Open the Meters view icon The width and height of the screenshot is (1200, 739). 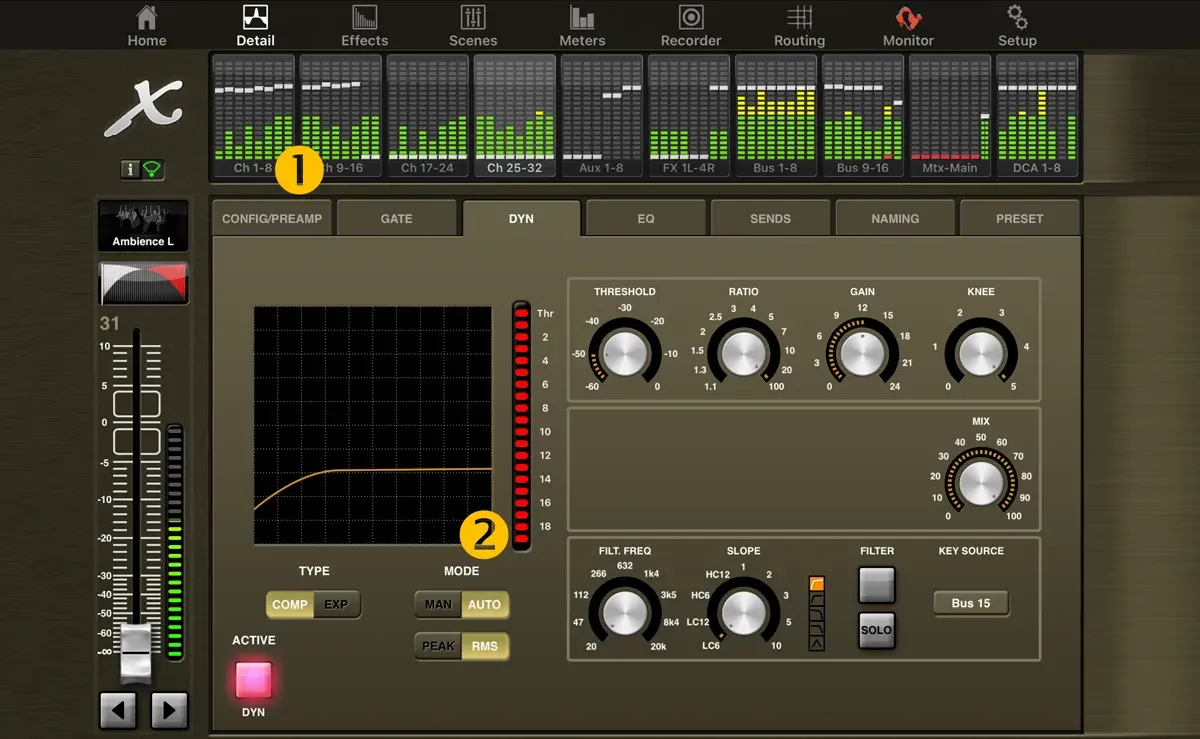tap(582, 26)
